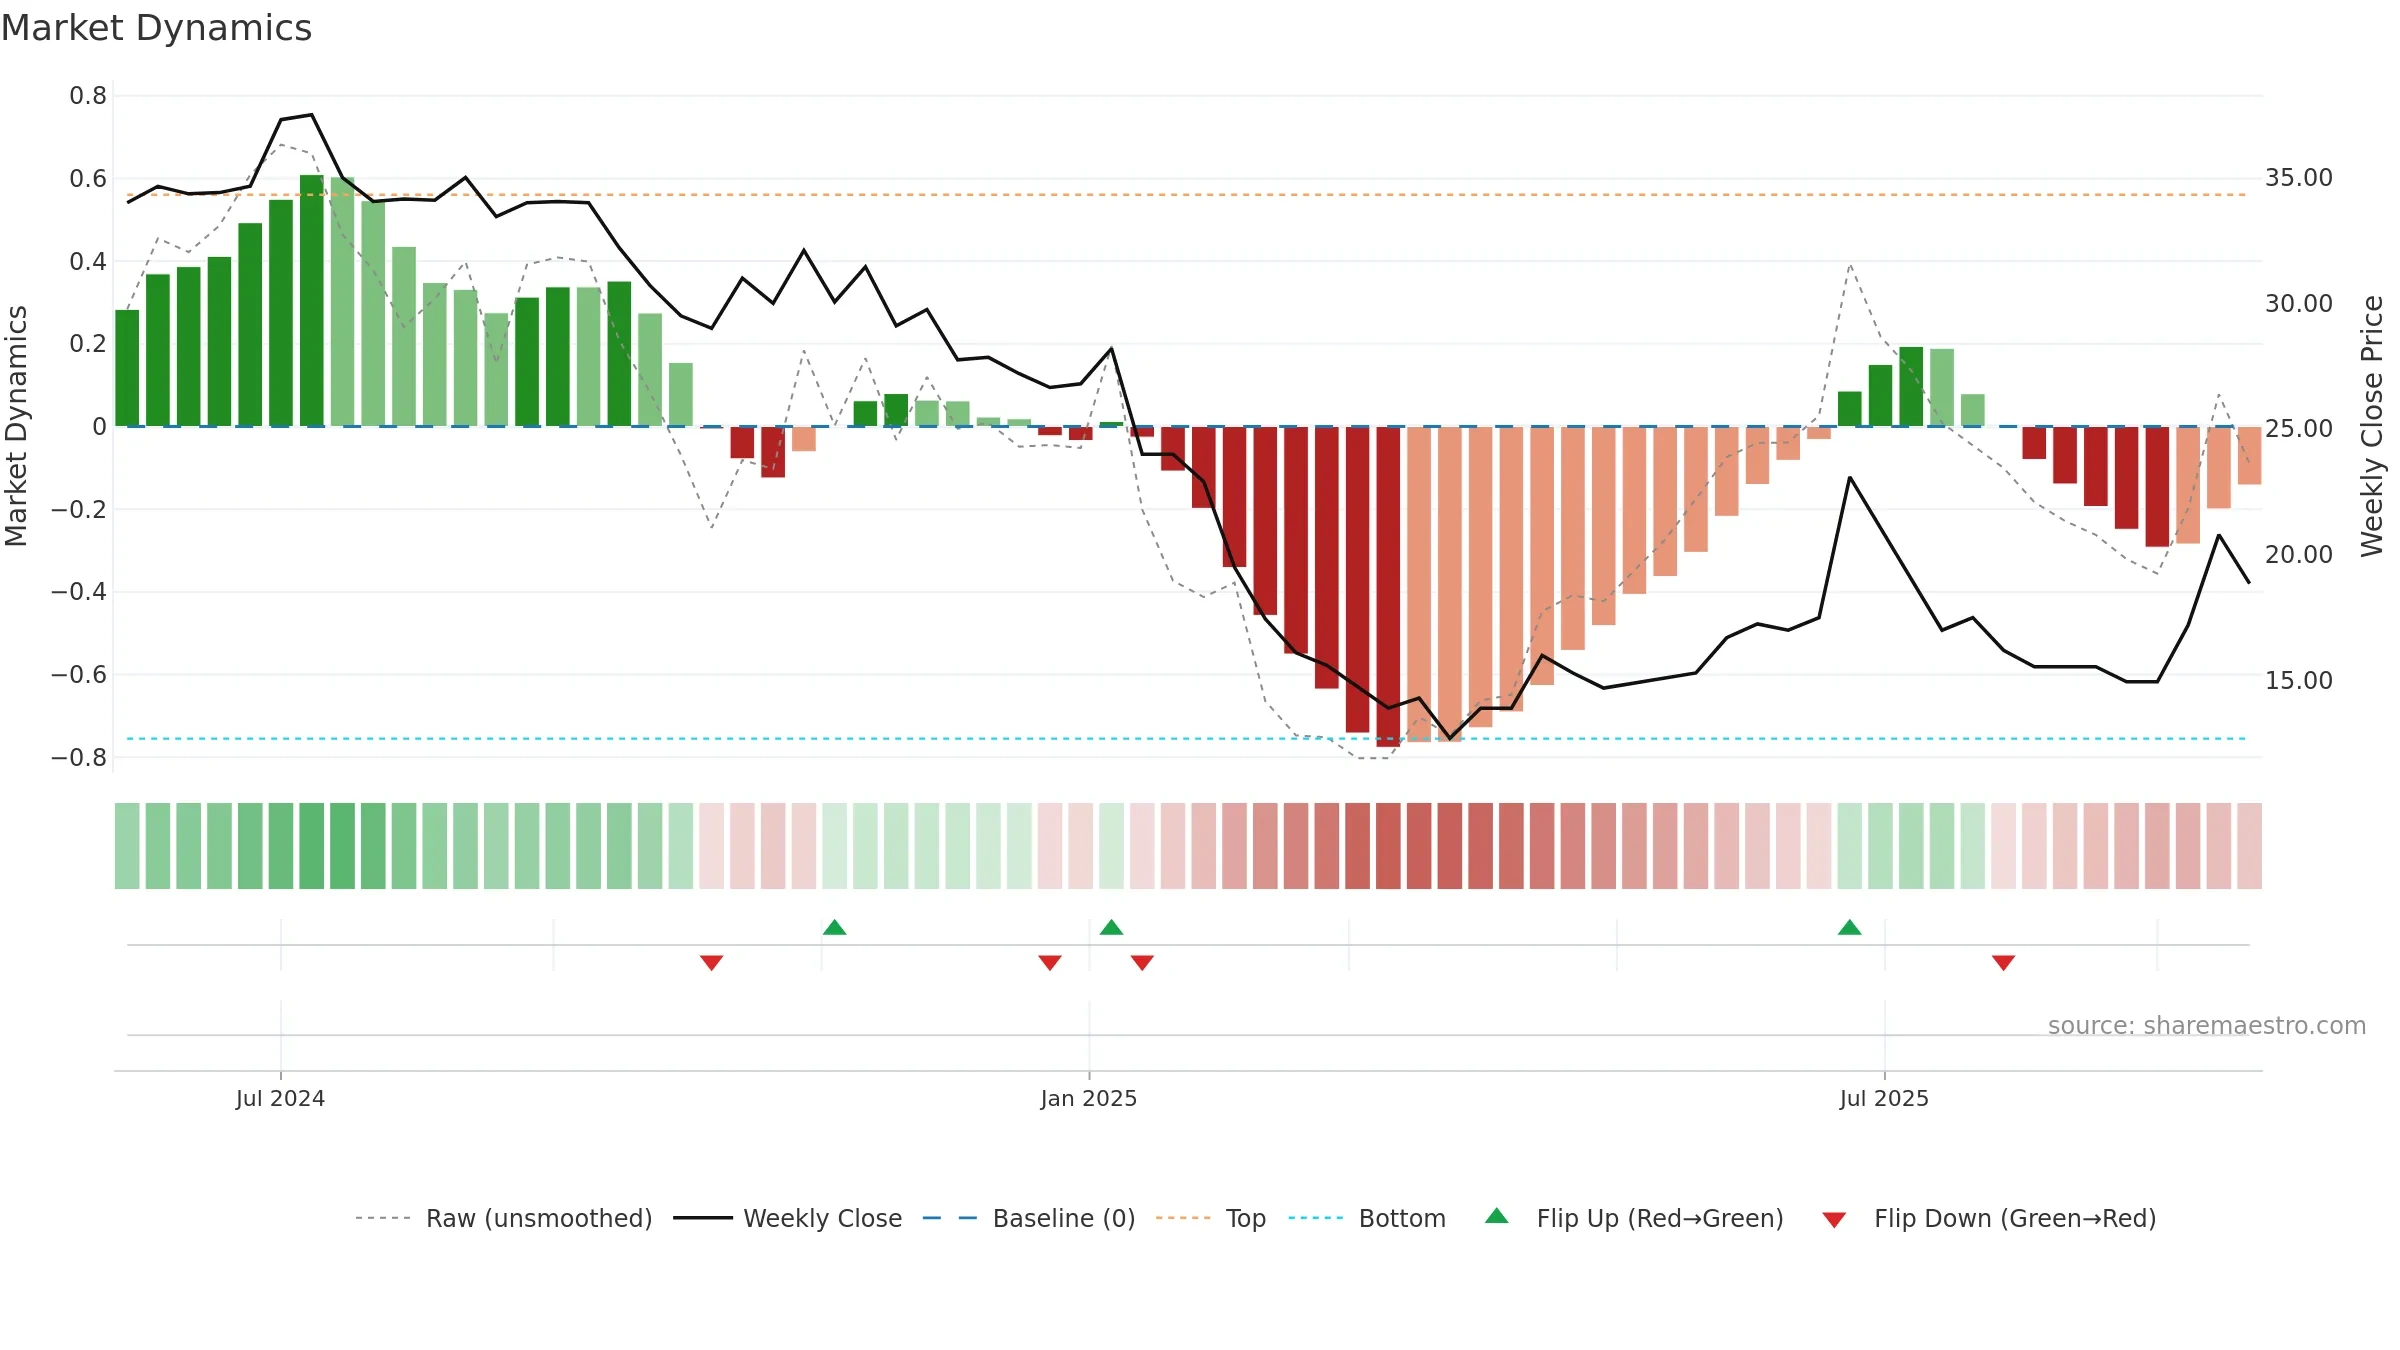
Task: Click the 0 baseline axis label
Action: (99, 427)
